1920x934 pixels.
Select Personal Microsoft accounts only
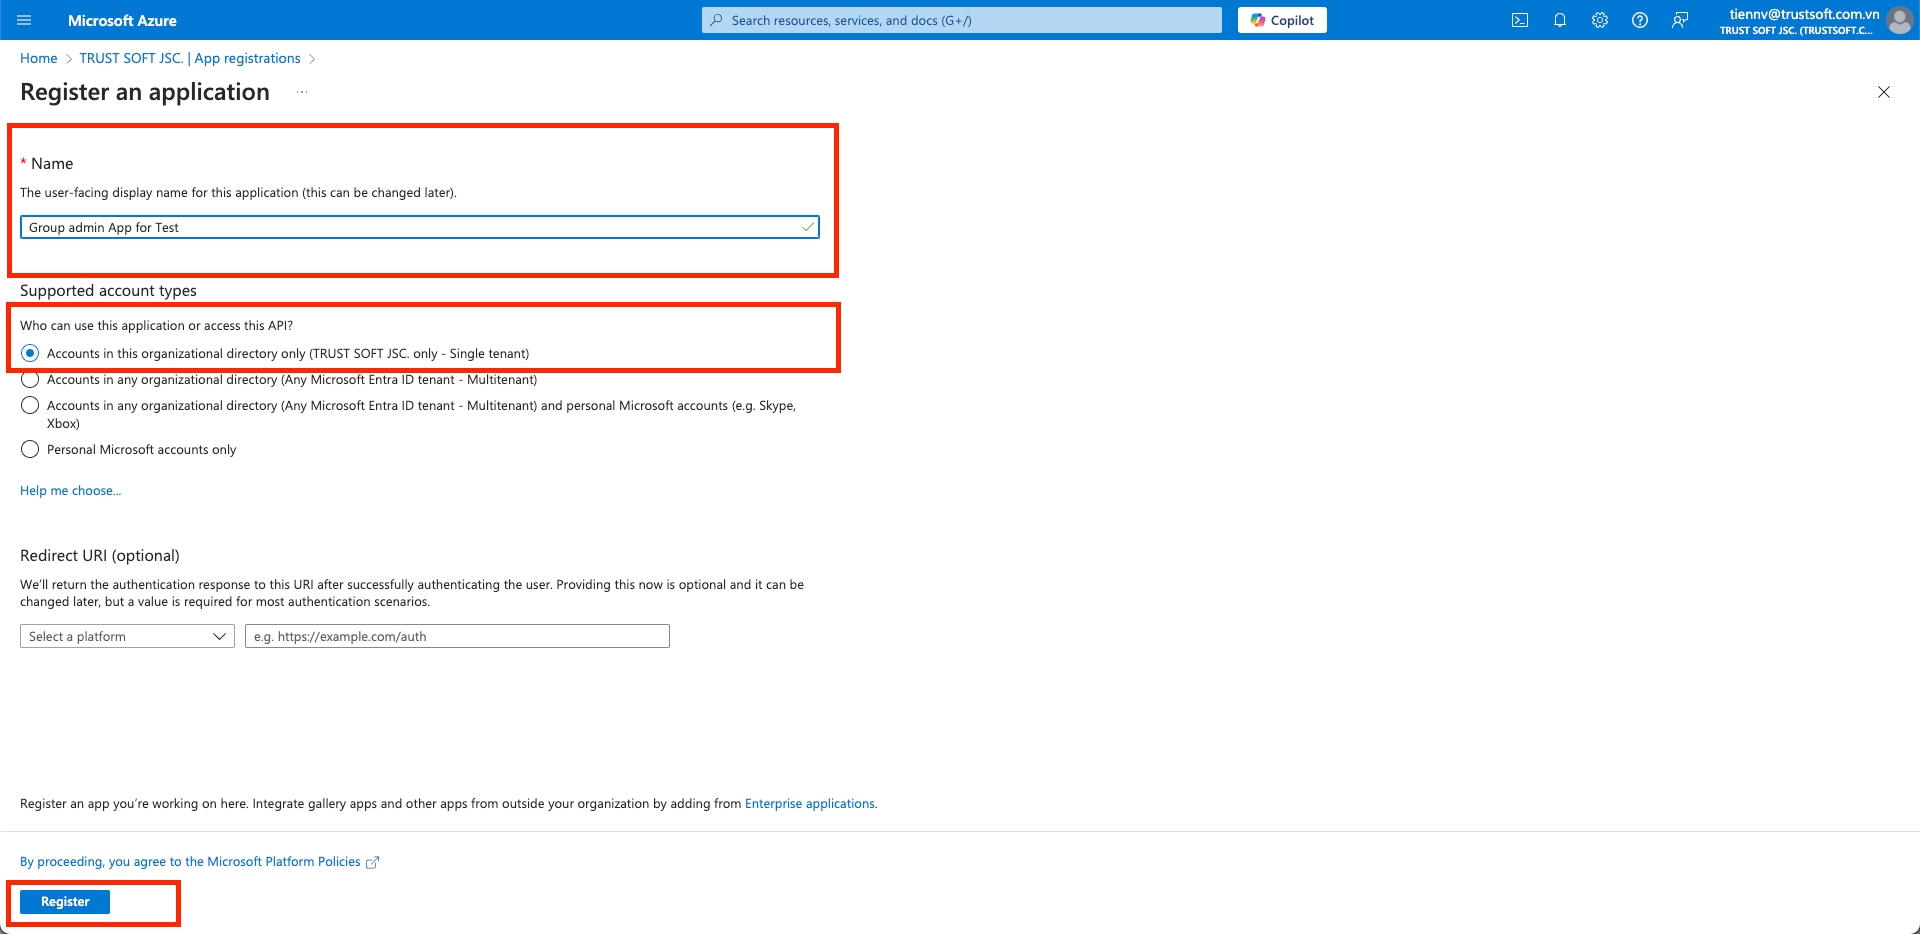tap(30, 449)
